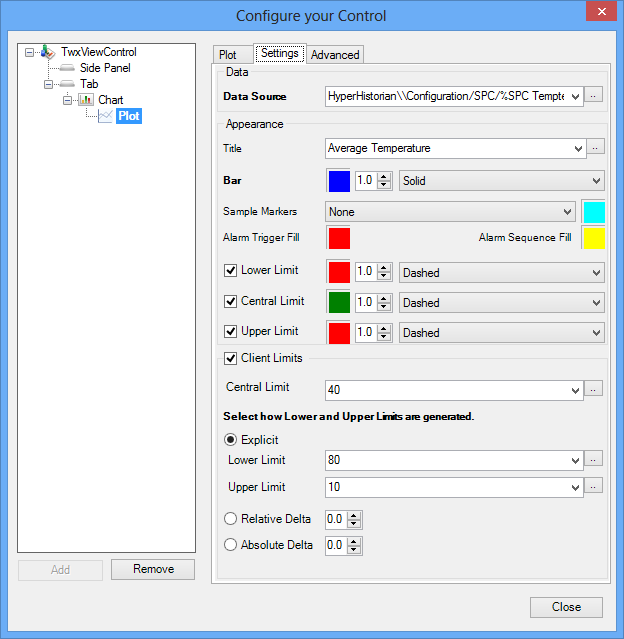Click browse button beside Upper Limit value
Image resolution: width=624 pixels, height=639 pixels.
pyautogui.click(x=594, y=487)
